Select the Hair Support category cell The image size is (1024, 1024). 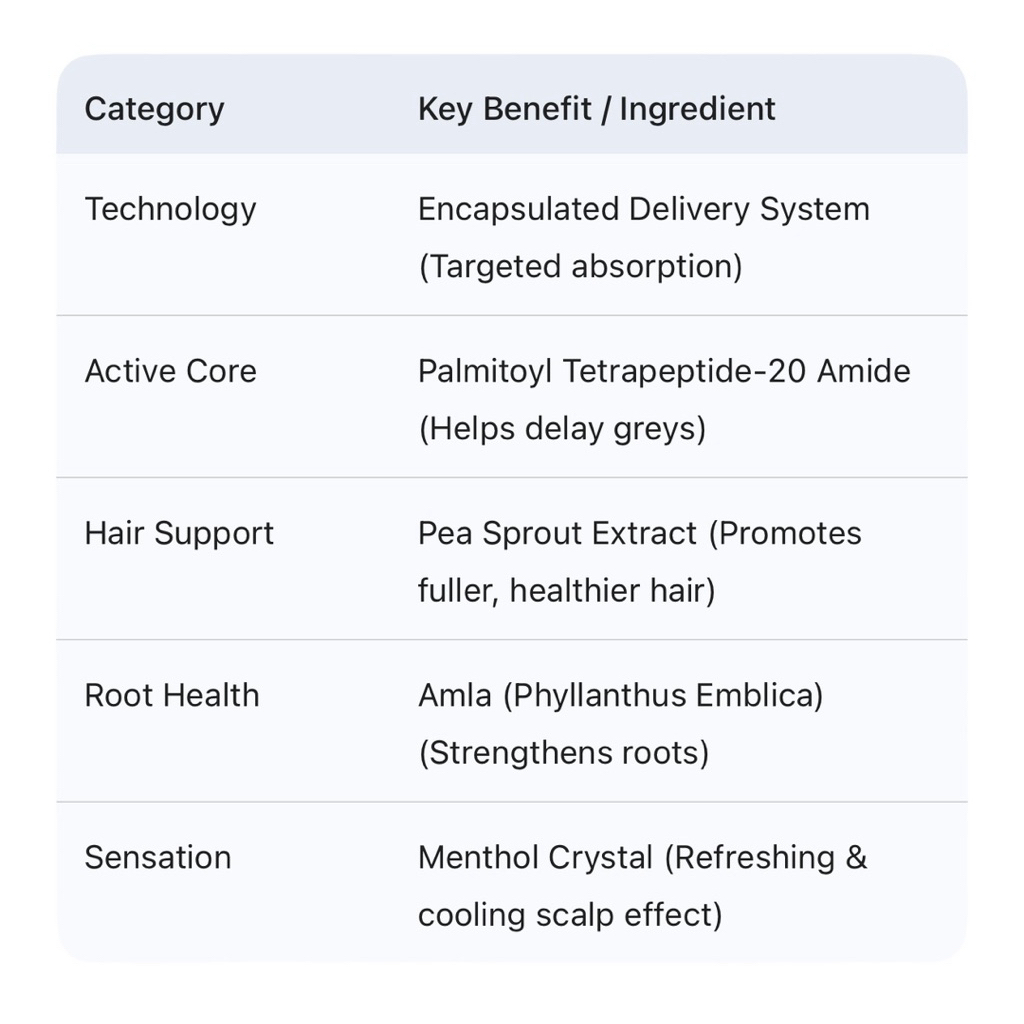click(179, 533)
